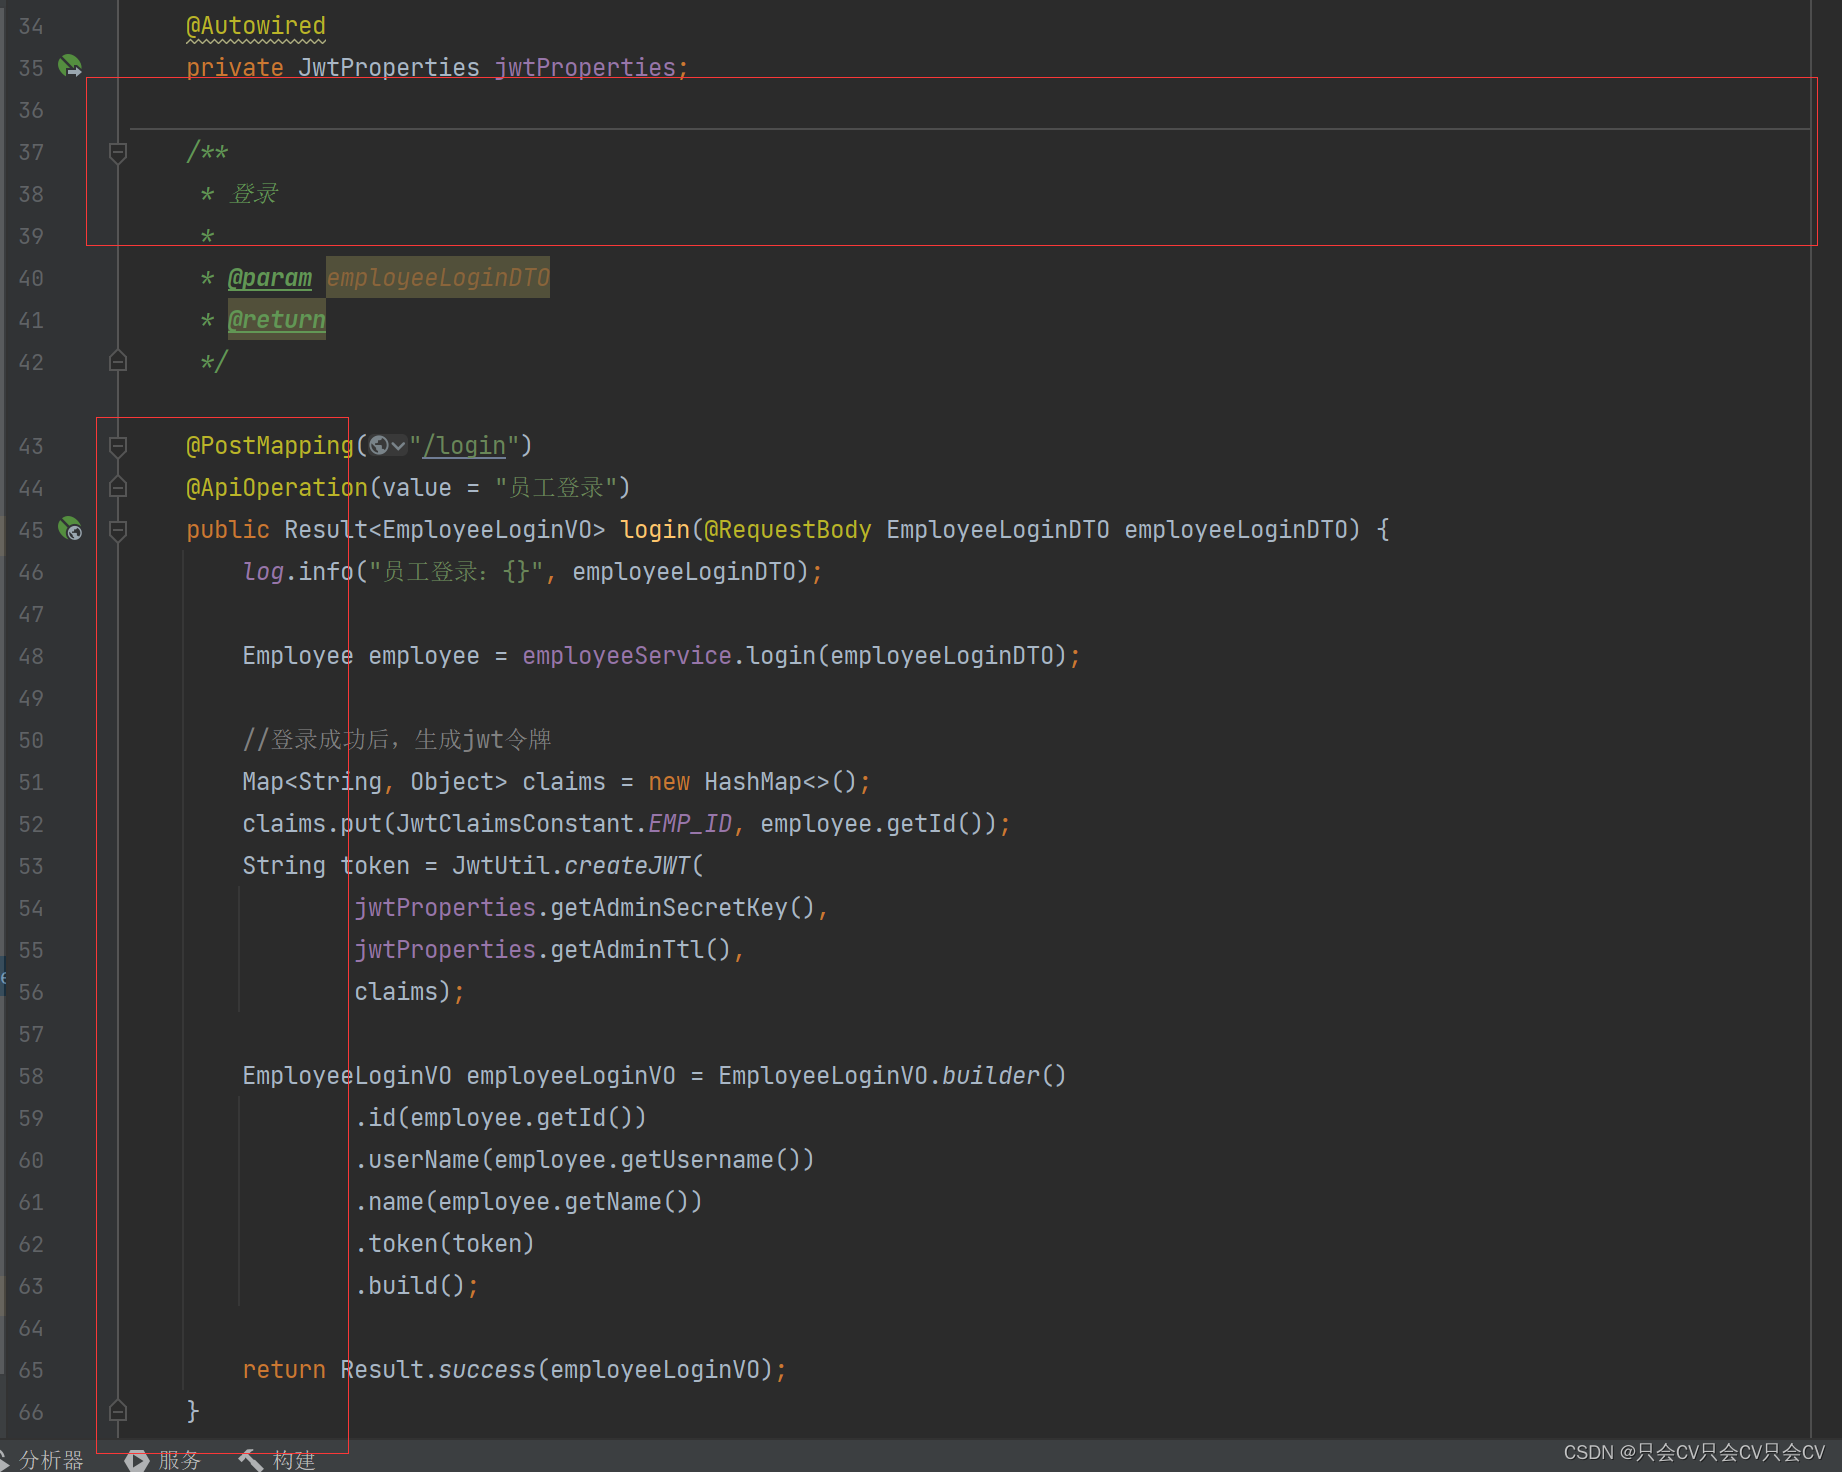Click line number 35 in the gutter
The image size is (1842, 1472).
31,68
